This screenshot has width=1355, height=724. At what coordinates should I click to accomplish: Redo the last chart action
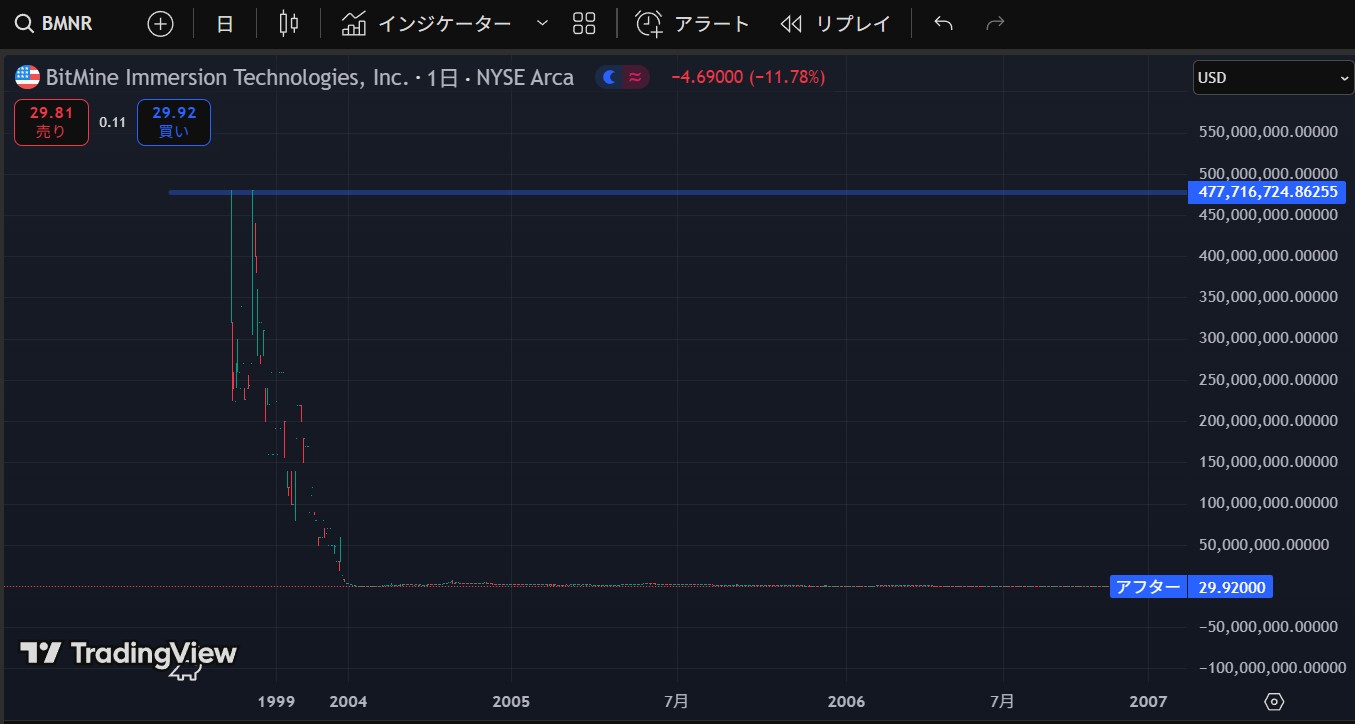995,24
